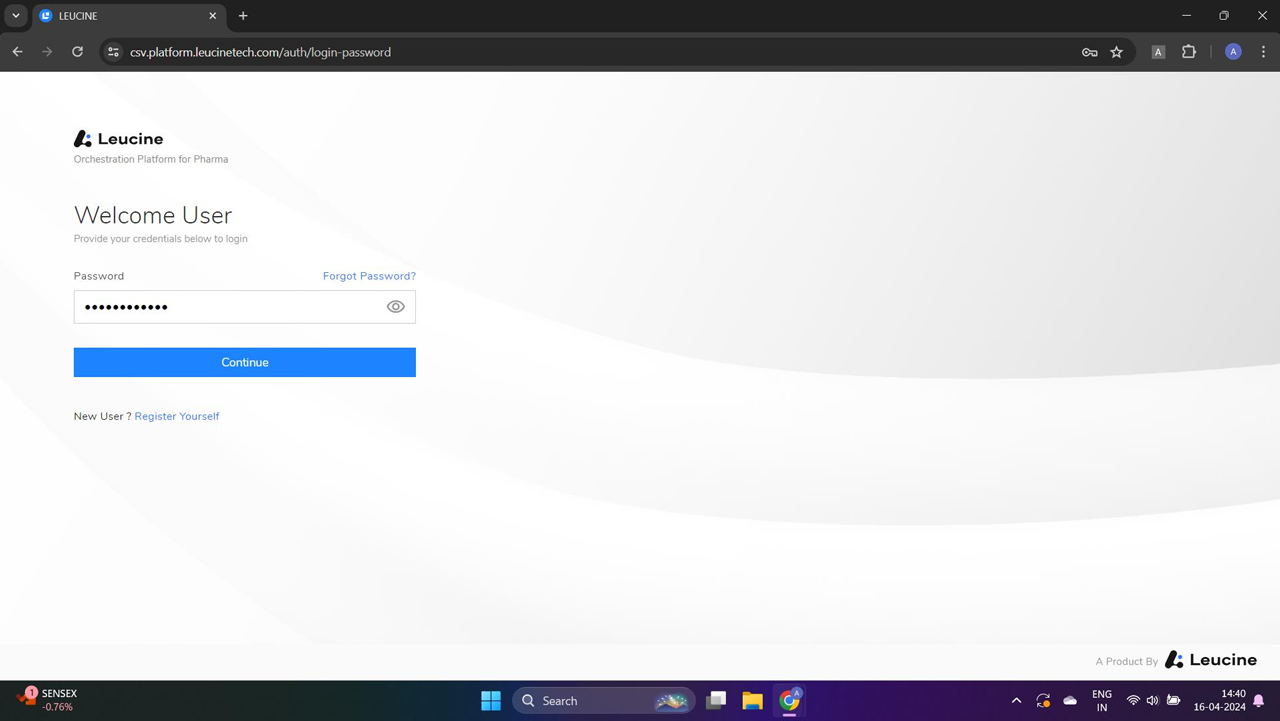Click the Chrome taskbar icon

point(790,700)
